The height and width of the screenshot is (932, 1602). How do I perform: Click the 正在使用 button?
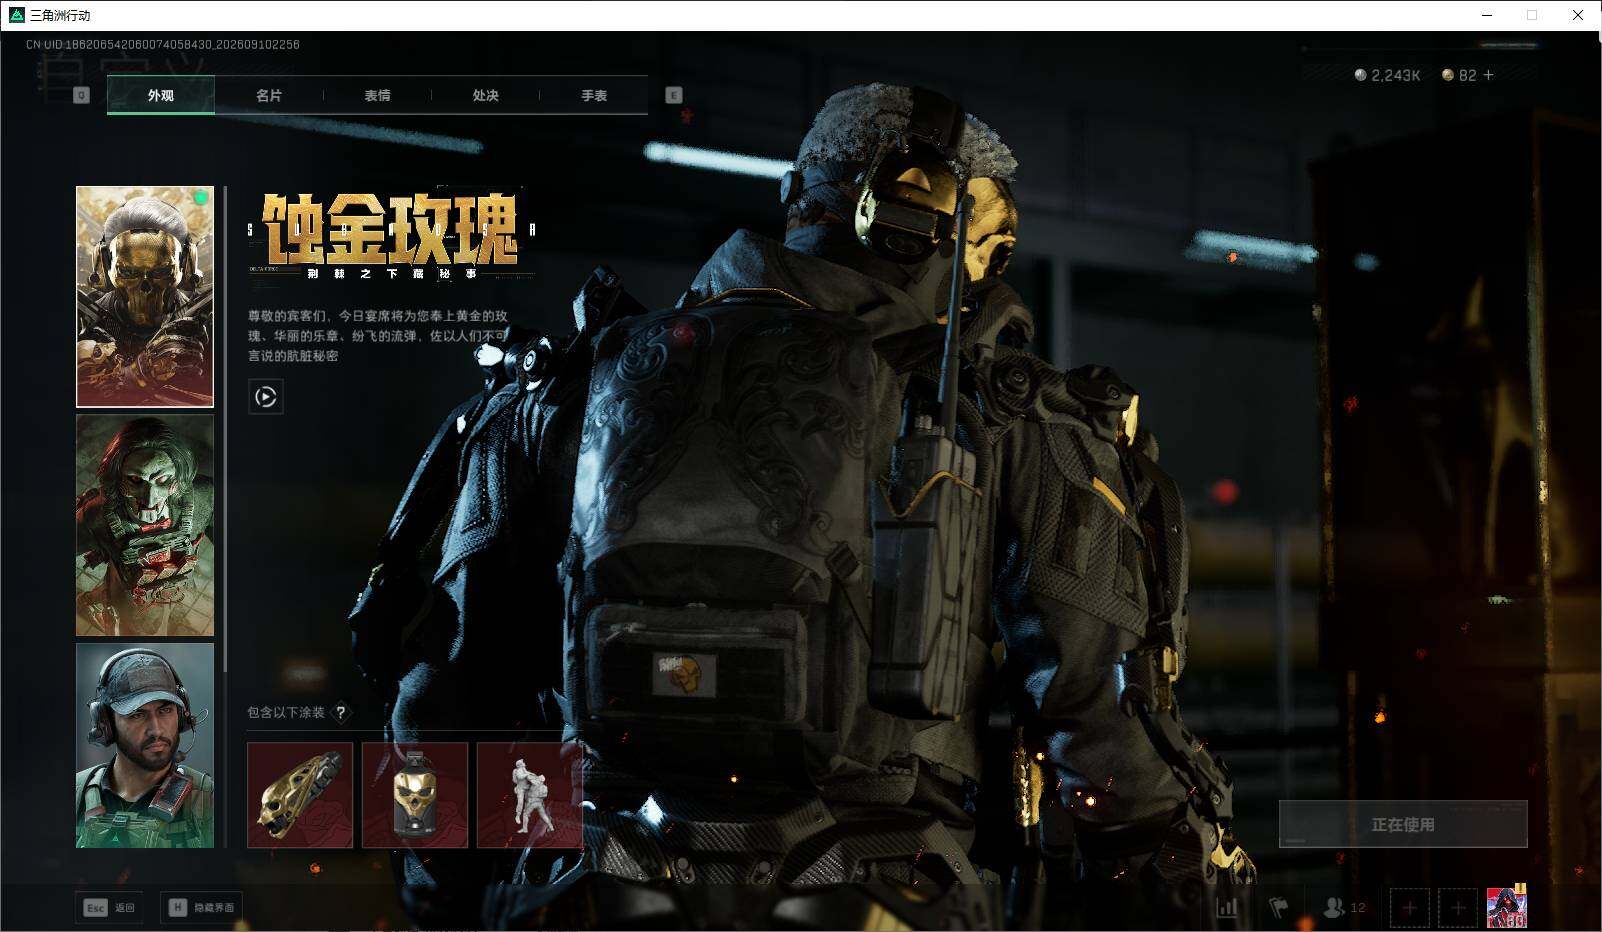pos(1403,824)
